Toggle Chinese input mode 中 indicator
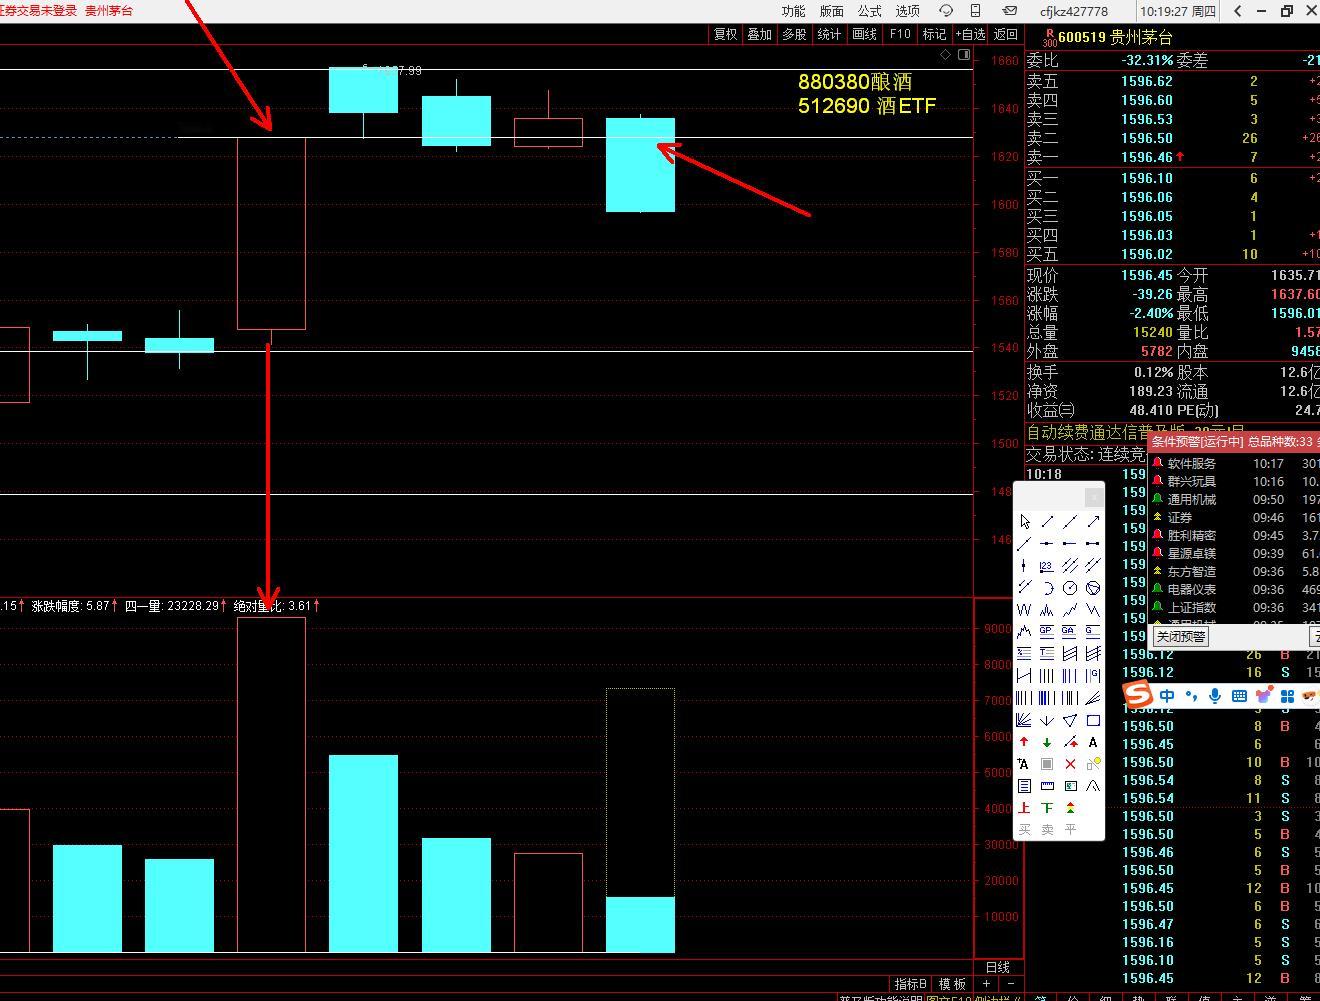 [x=1167, y=696]
